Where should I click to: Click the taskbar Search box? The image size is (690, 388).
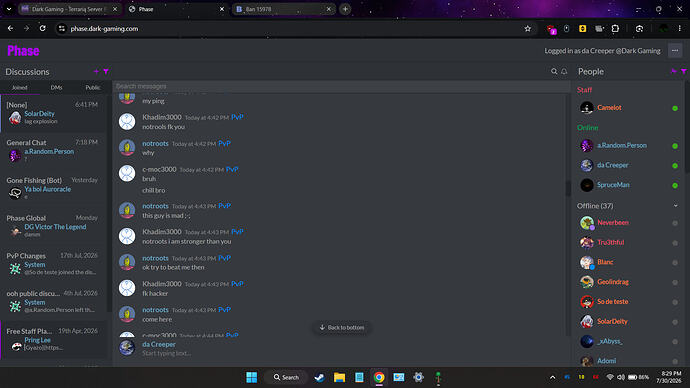pos(286,377)
